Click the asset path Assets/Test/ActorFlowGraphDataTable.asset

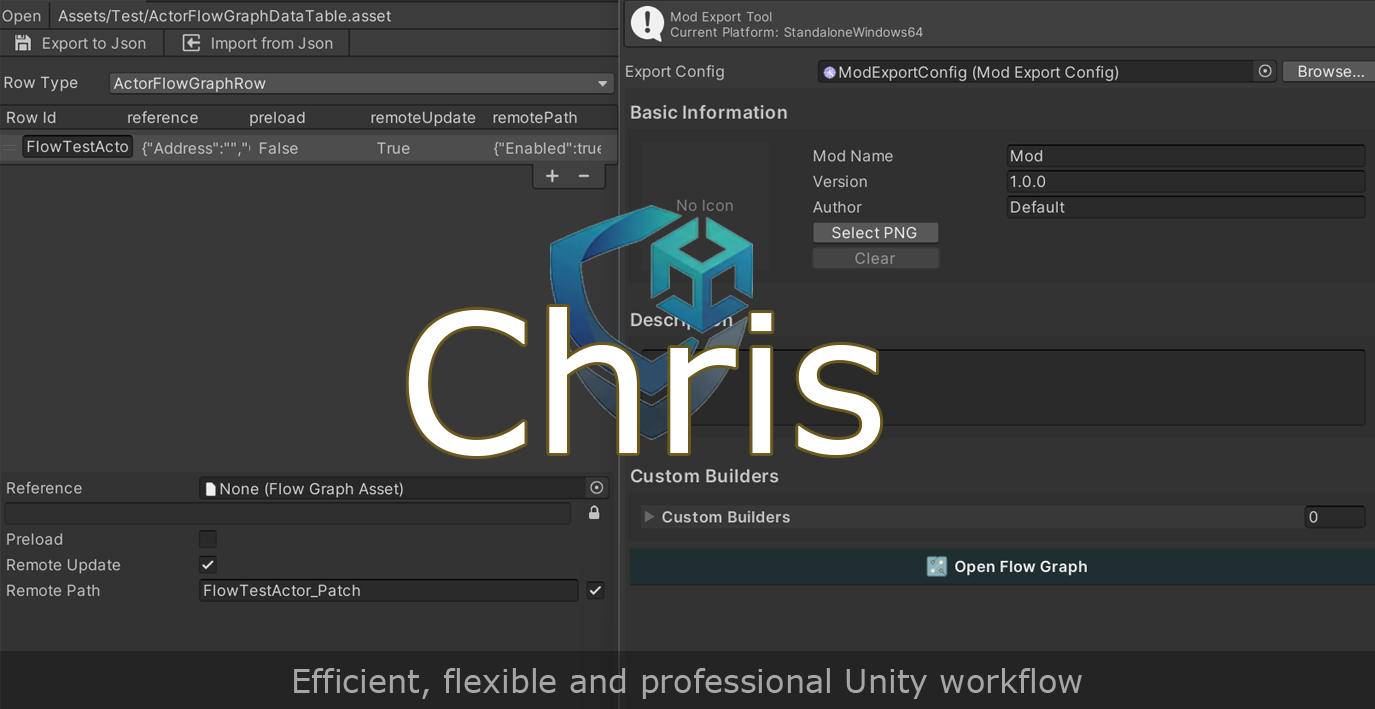[225, 16]
